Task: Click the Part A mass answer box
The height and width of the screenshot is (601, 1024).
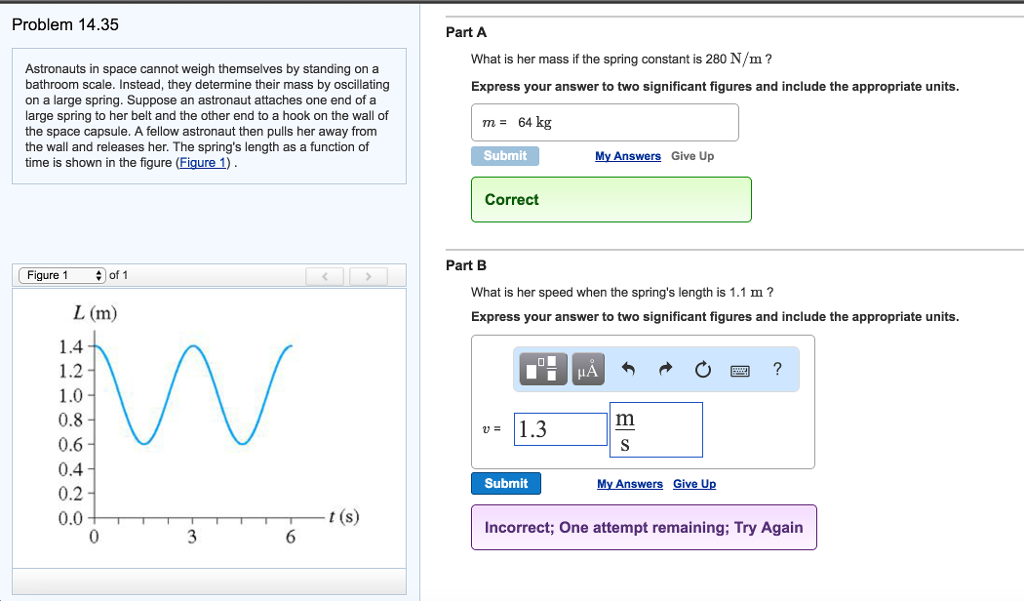Action: [x=605, y=123]
